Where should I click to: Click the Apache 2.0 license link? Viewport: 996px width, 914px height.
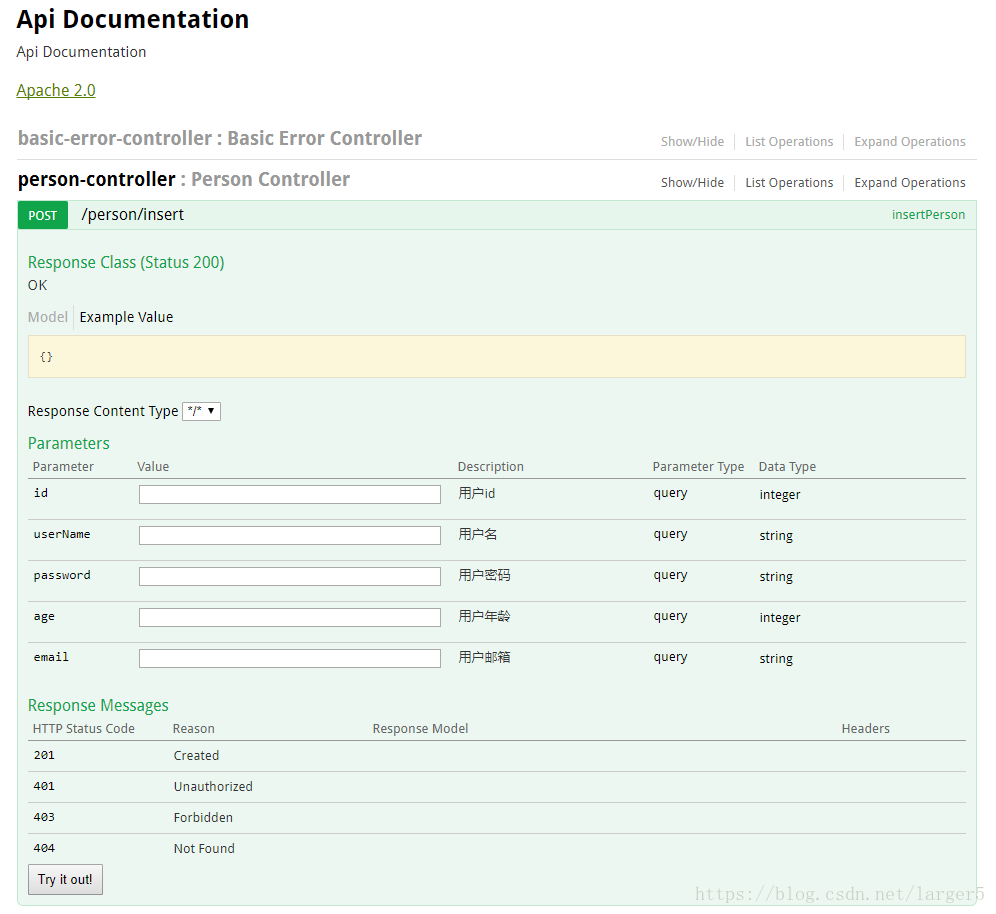[x=56, y=90]
